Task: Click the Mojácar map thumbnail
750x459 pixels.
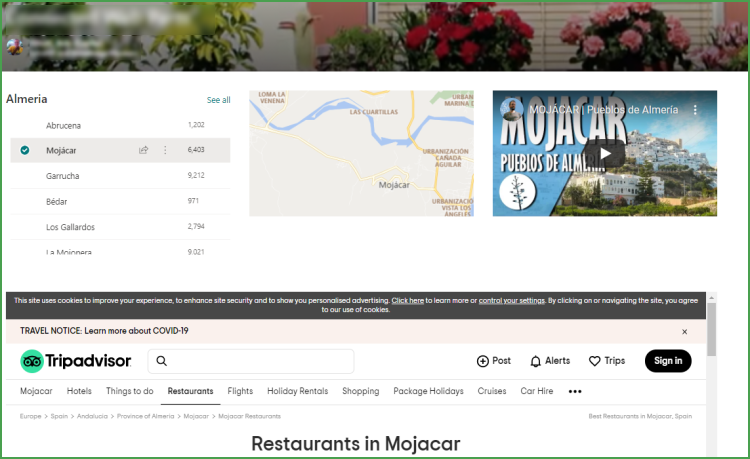Action: click(x=361, y=153)
